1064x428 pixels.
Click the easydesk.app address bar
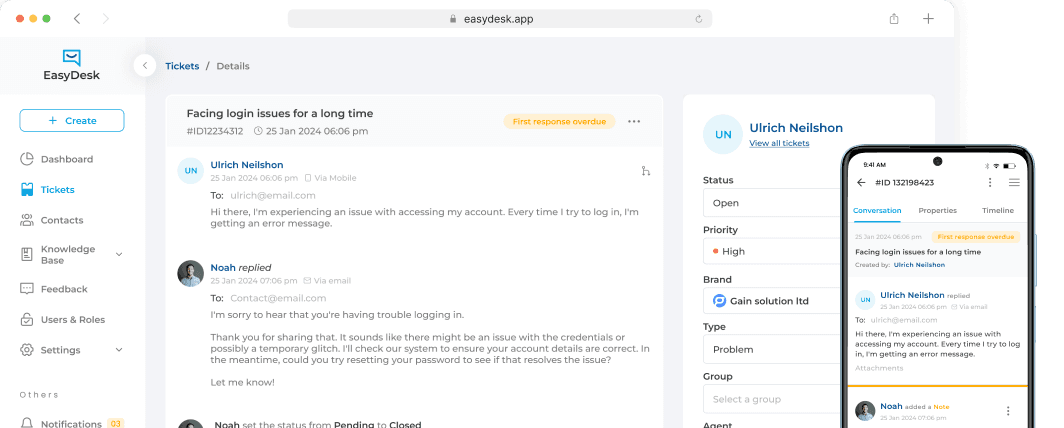click(x=499, y=19)
